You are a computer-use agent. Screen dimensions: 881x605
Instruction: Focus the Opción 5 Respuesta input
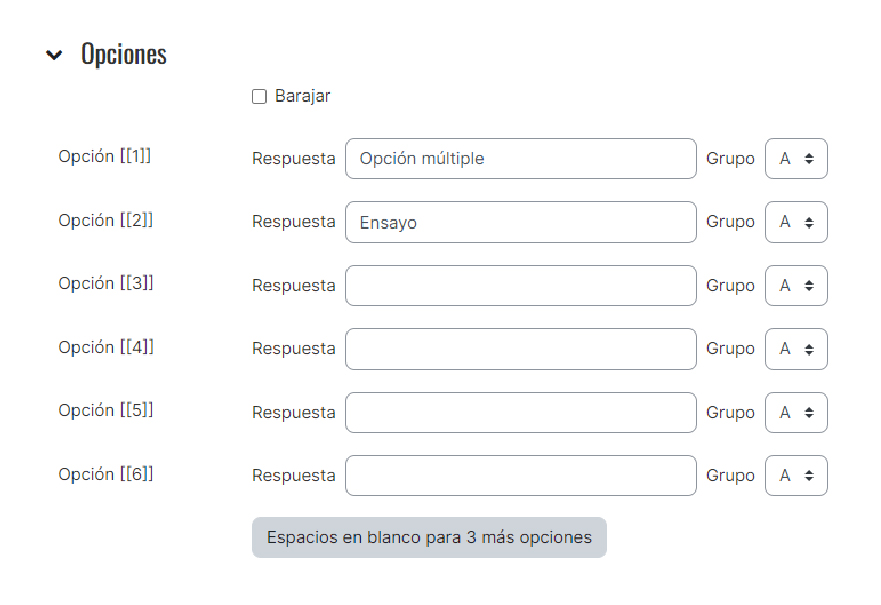(x=521, y=412)
